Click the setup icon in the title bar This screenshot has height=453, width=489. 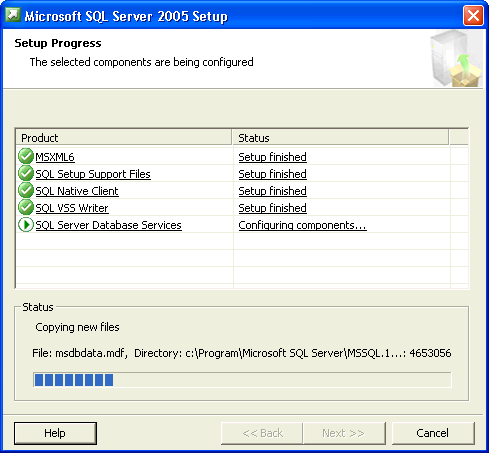13,15
